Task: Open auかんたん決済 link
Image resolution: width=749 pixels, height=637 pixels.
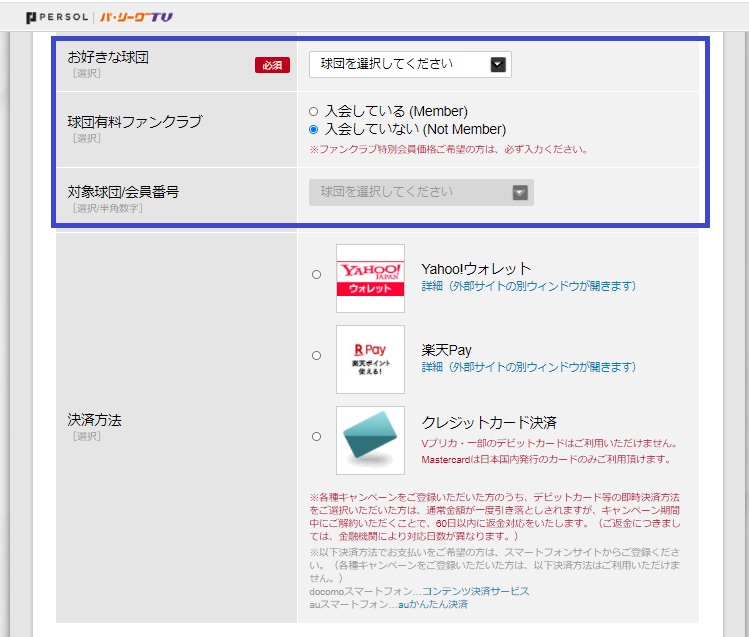Action: 432,604
